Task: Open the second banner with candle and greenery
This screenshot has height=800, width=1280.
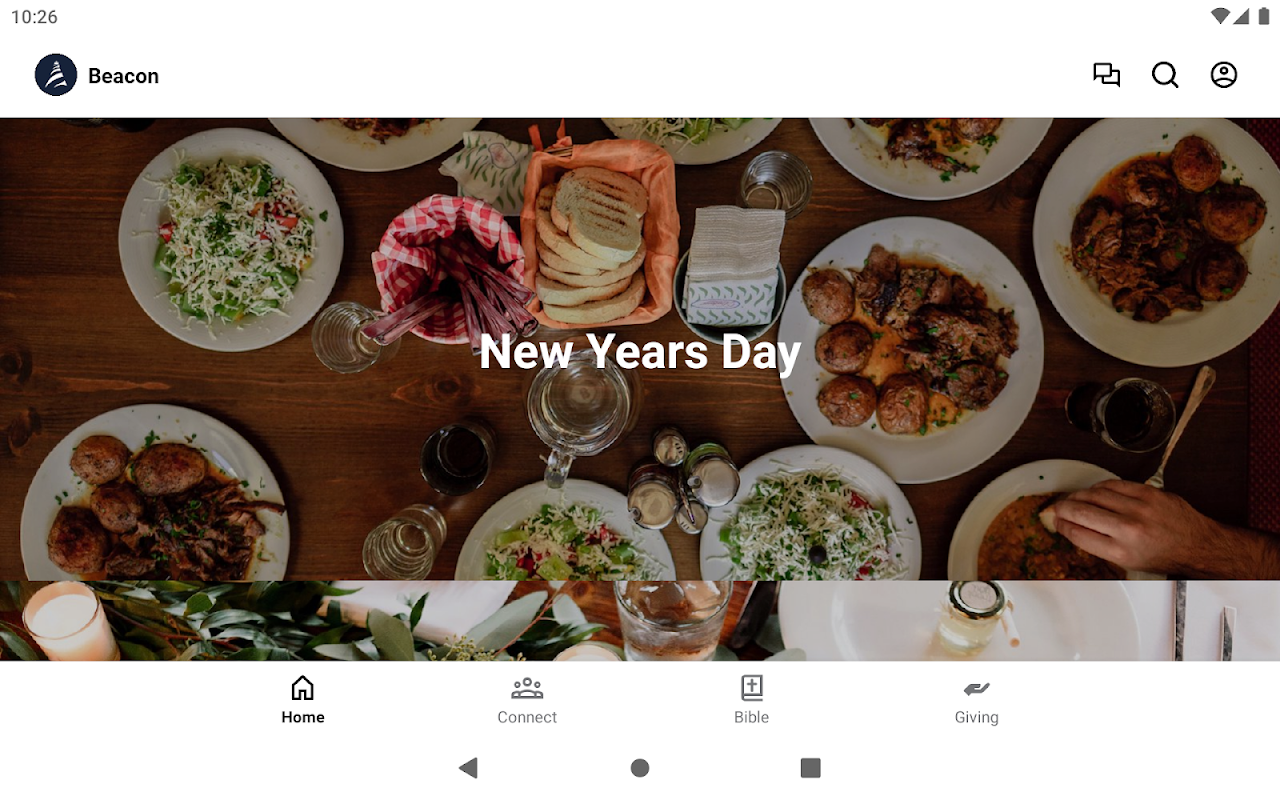Action: pyautogui.click(x=640, y=621)
